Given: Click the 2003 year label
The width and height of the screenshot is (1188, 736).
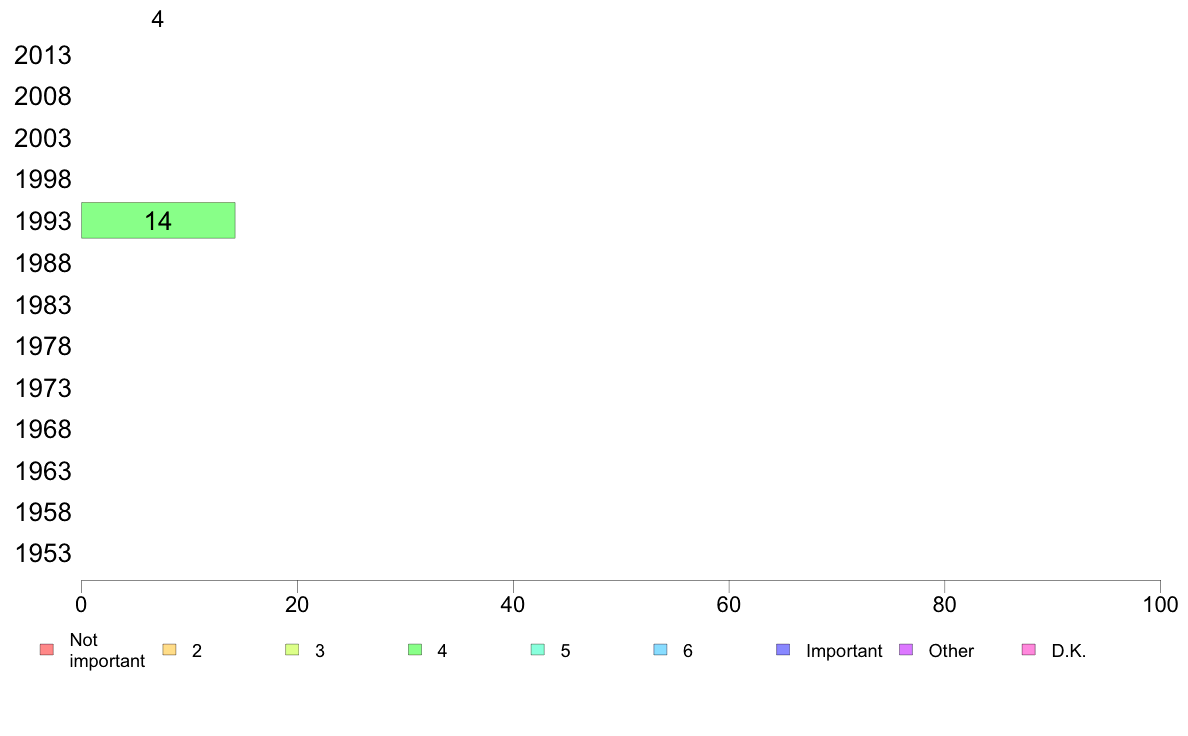Looking at the screenshot, I should click(x=42, y=138).
